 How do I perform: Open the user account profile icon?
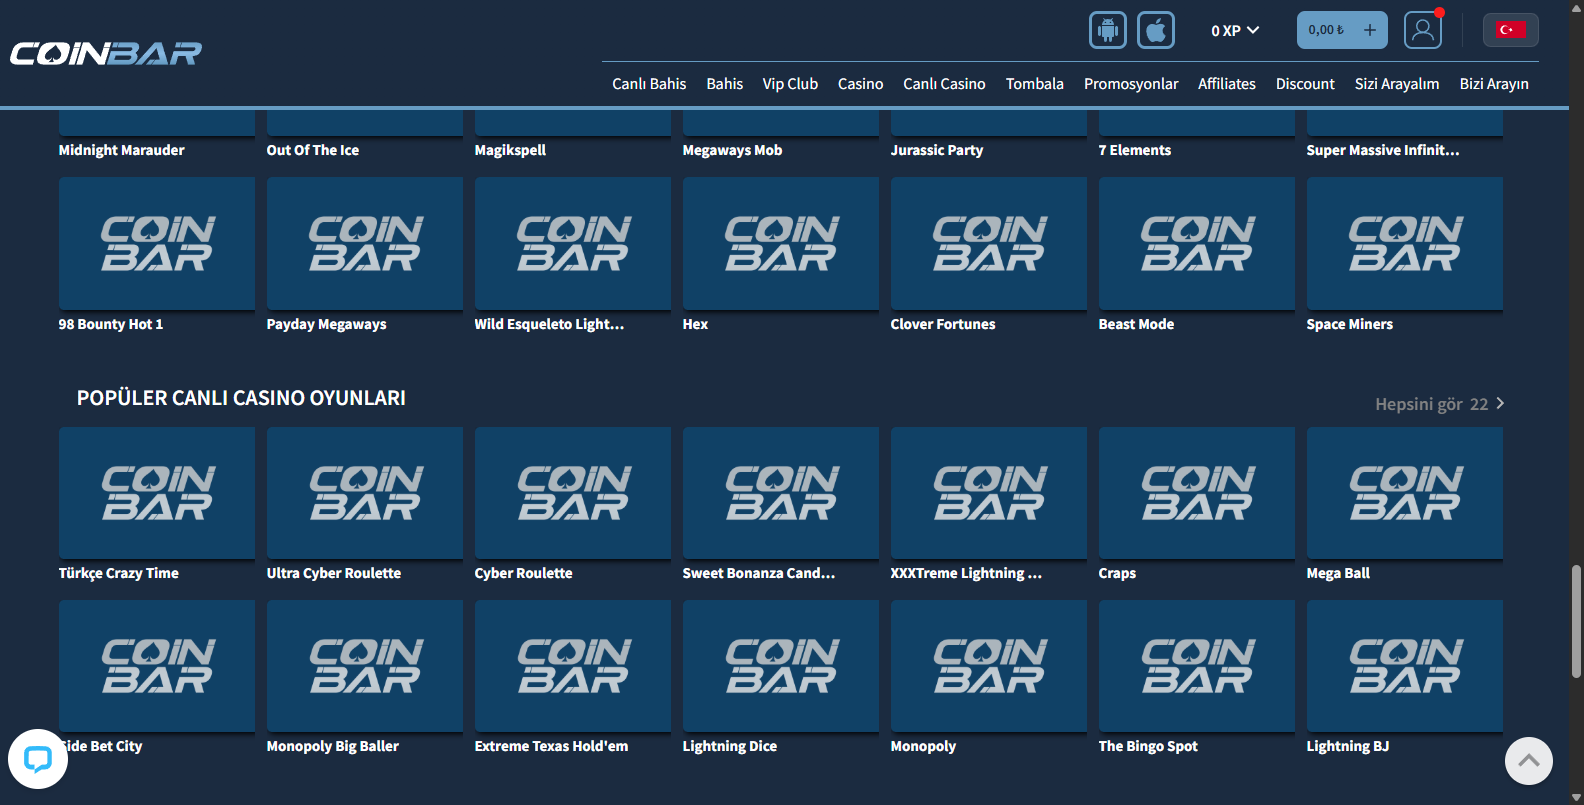[x=1422, y=30]
